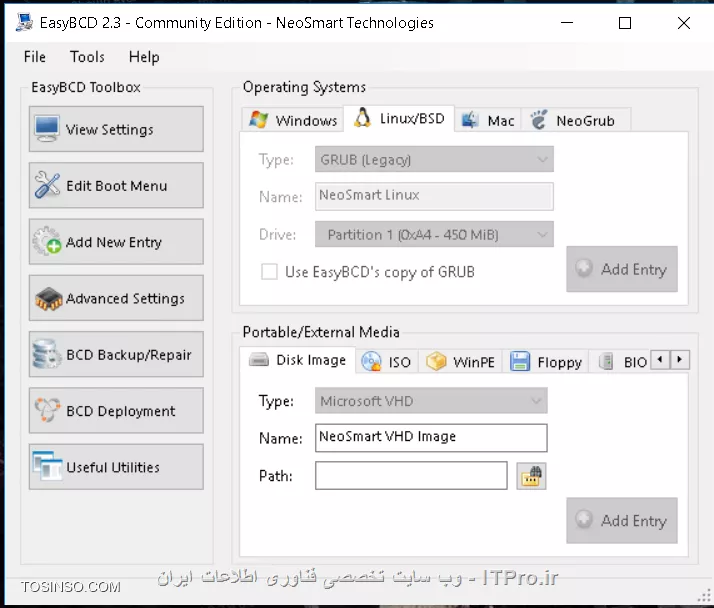The image size is (714, 608).
Task: Switch to the Floppy tab
Action: click(x=546, y=362)
